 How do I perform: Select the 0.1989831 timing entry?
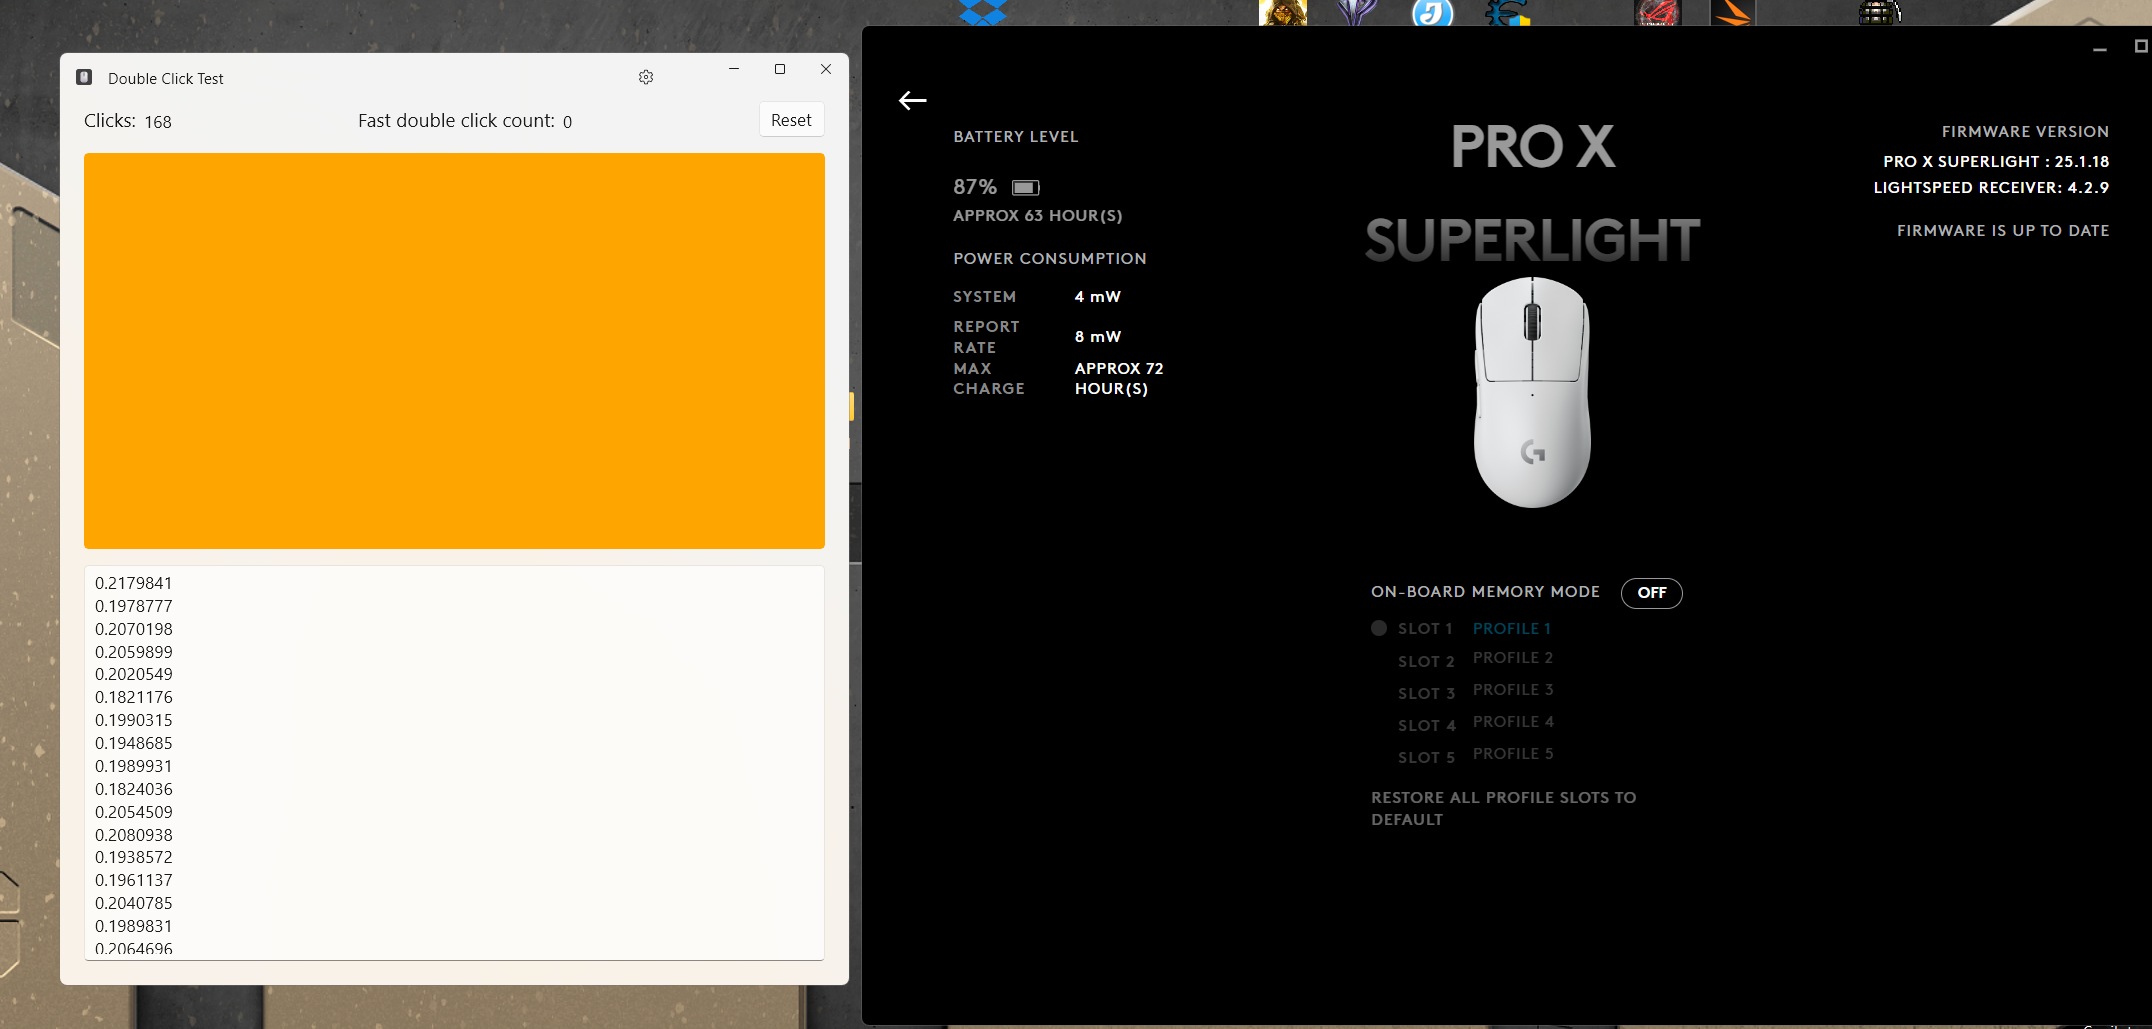(134, 926)
